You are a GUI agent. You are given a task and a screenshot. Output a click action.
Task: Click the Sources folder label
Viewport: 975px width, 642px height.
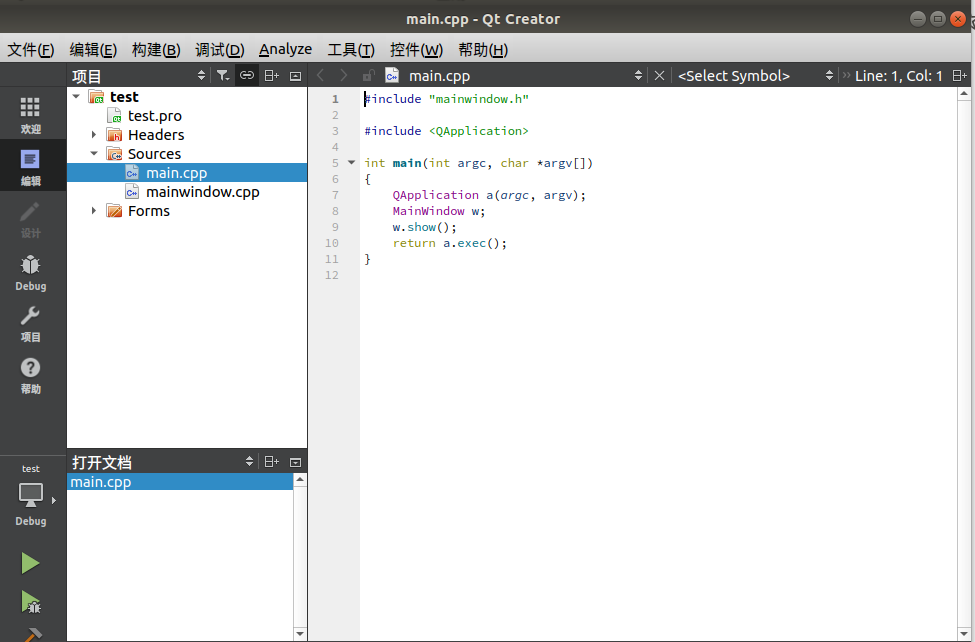pos(154,153)
